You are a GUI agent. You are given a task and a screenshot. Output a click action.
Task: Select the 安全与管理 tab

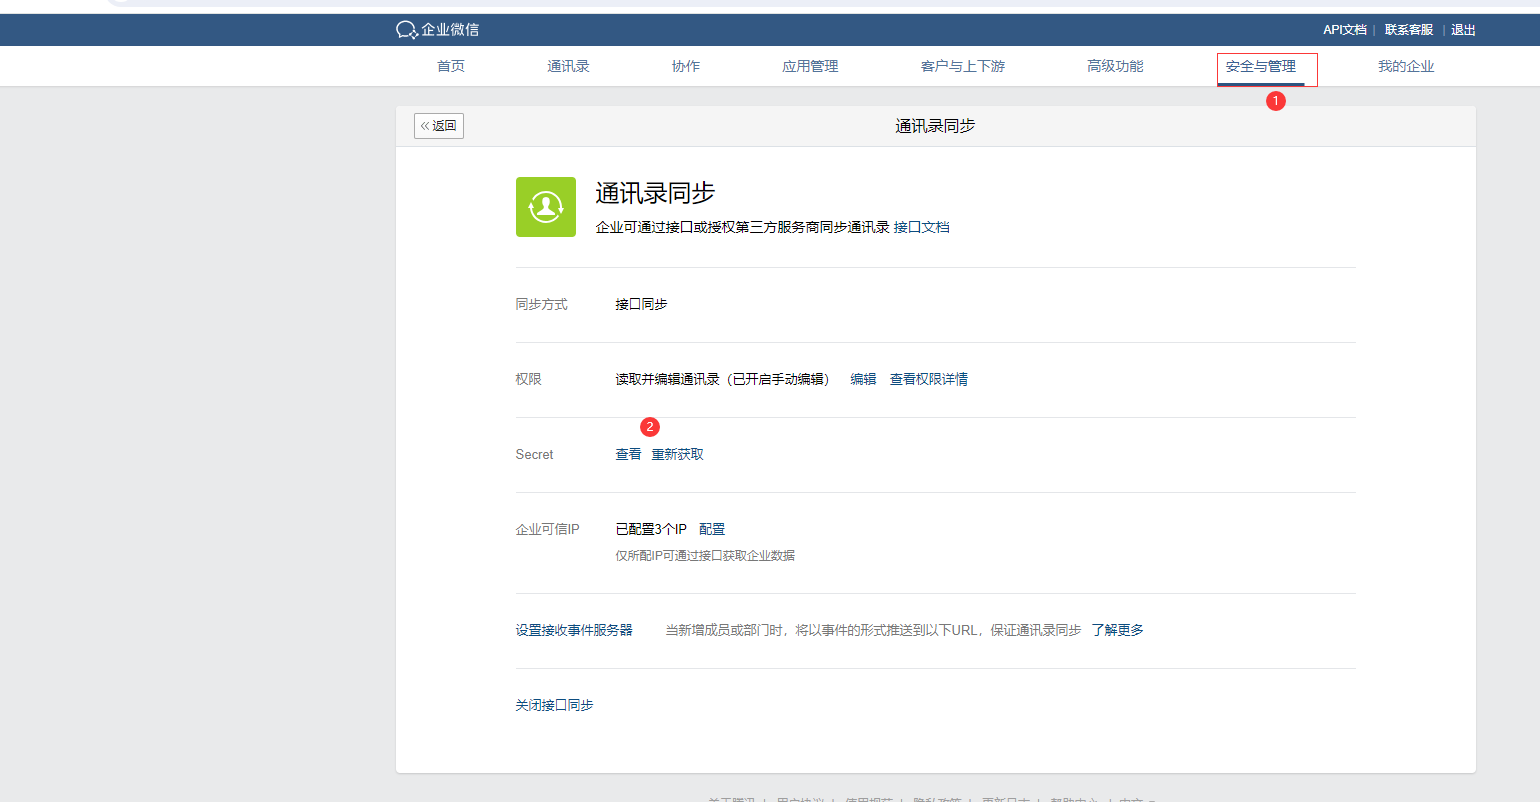tap(1261, 66)
